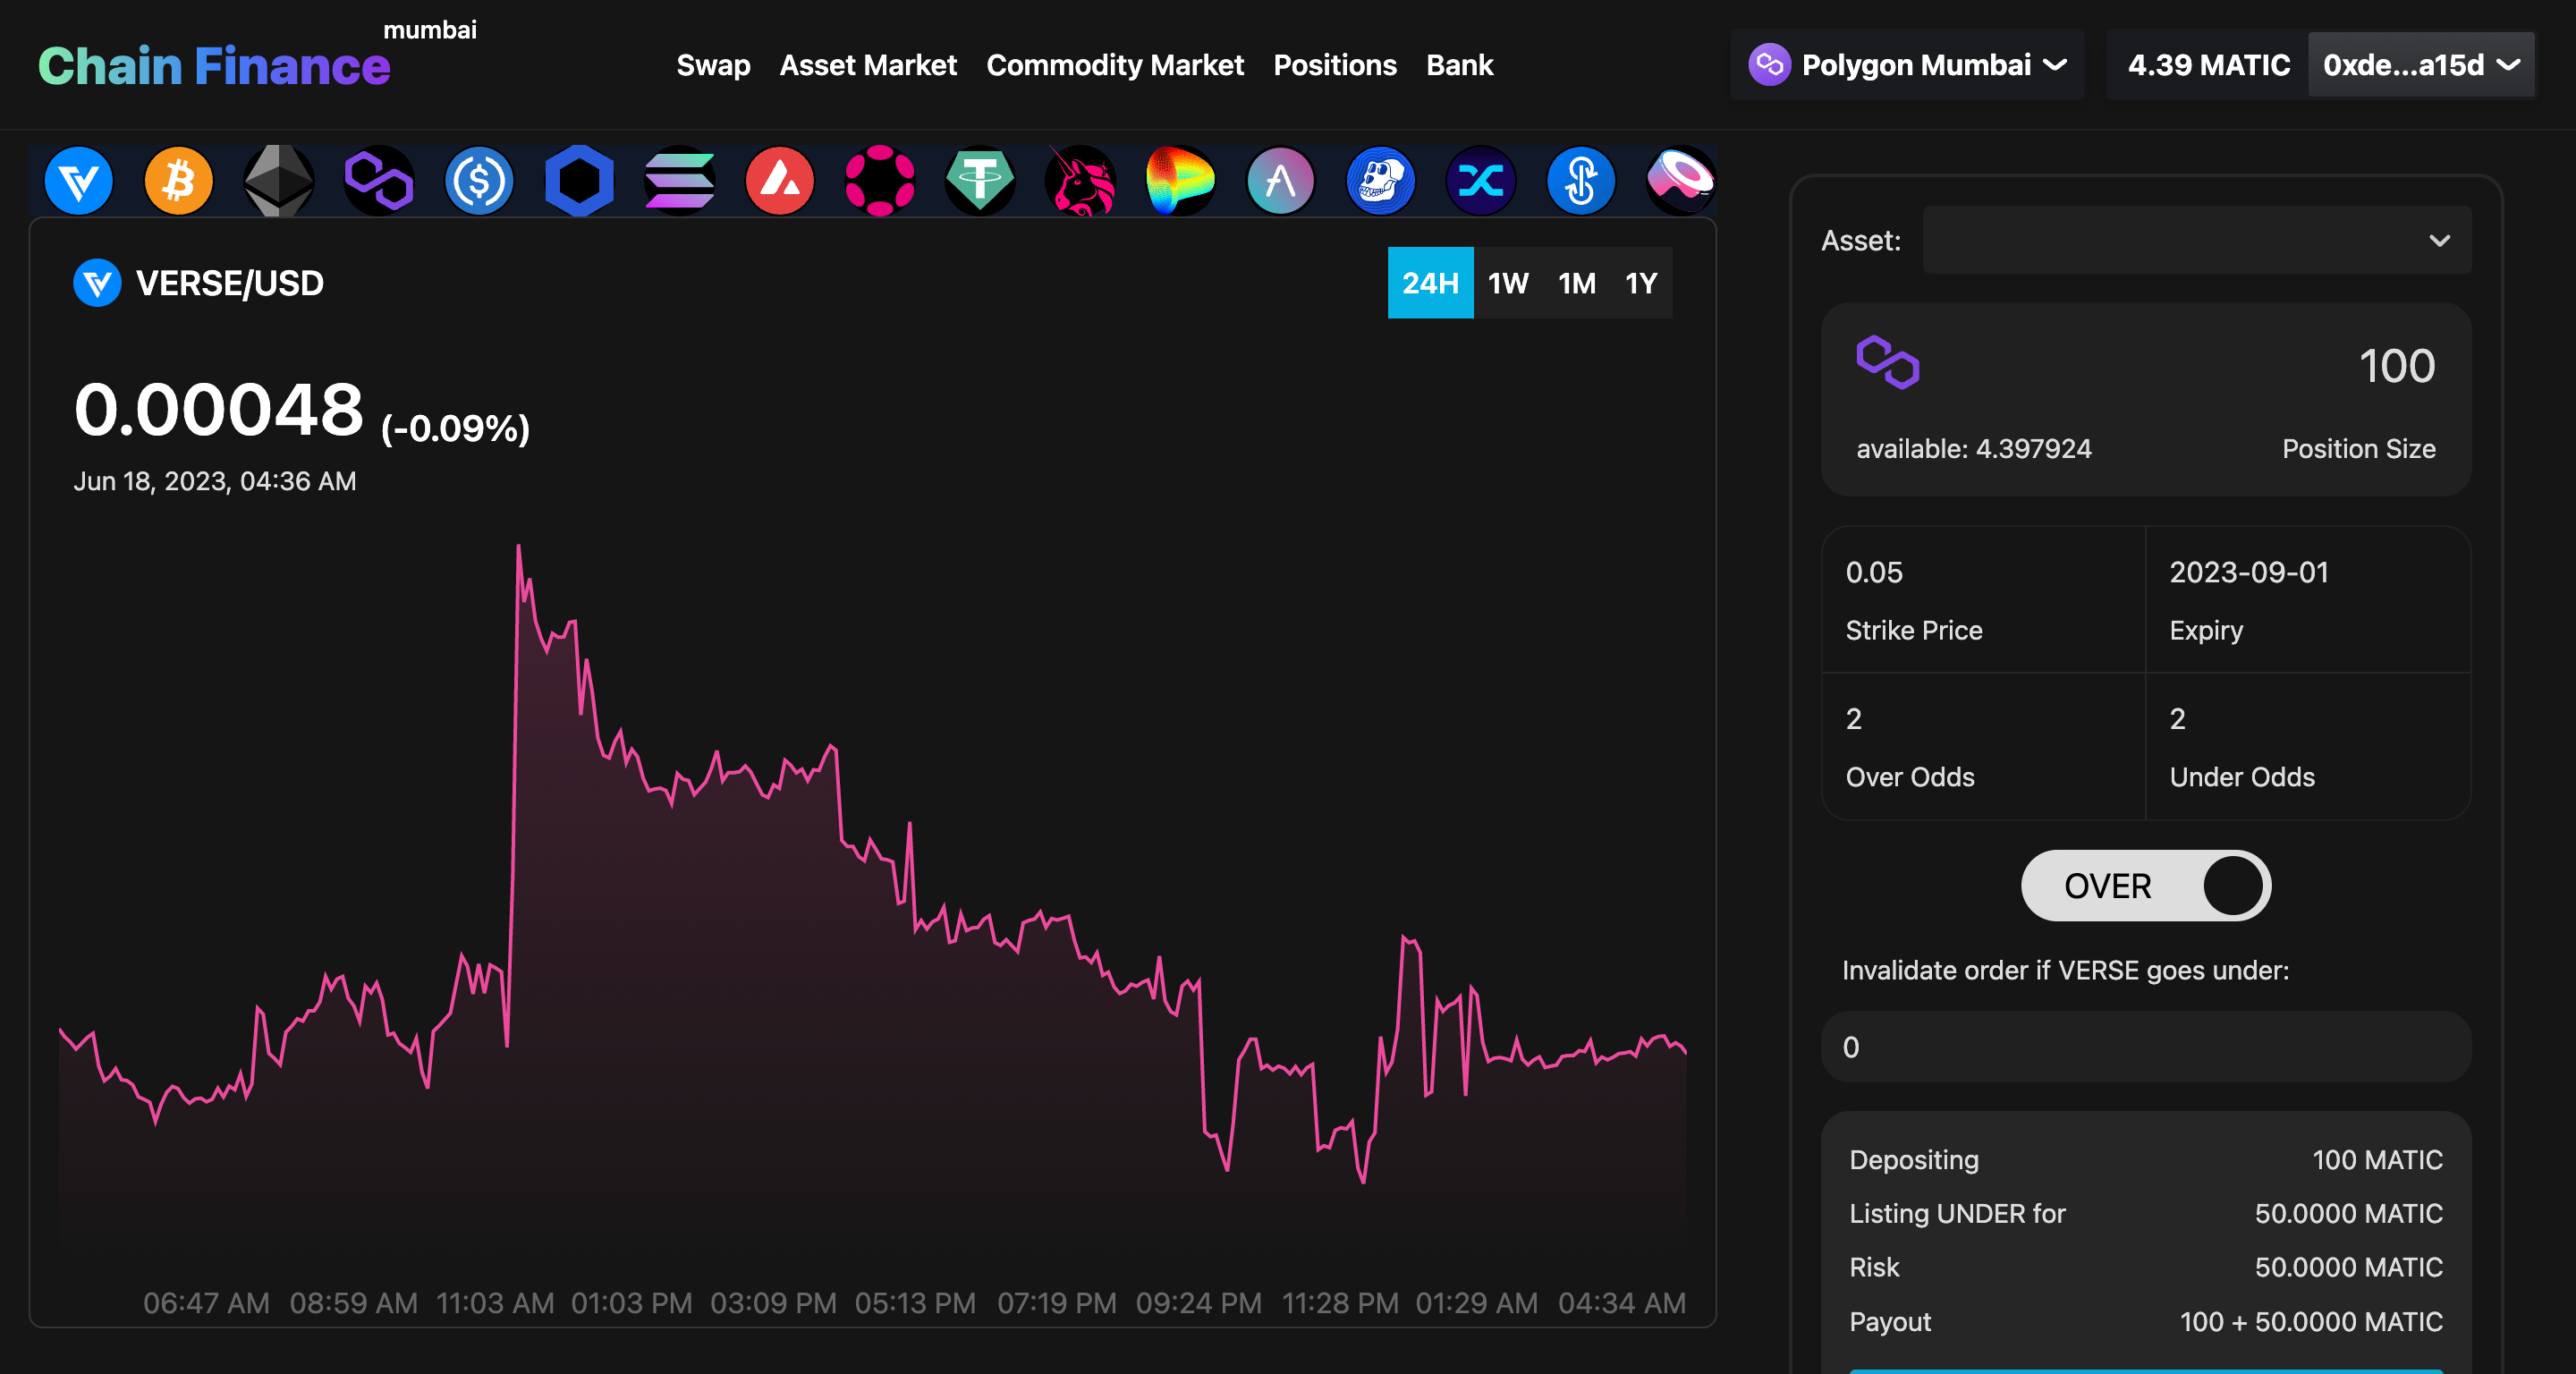Select the Ethereum diamond icon
The image size is (2576, 1374).
pos(279,181)
